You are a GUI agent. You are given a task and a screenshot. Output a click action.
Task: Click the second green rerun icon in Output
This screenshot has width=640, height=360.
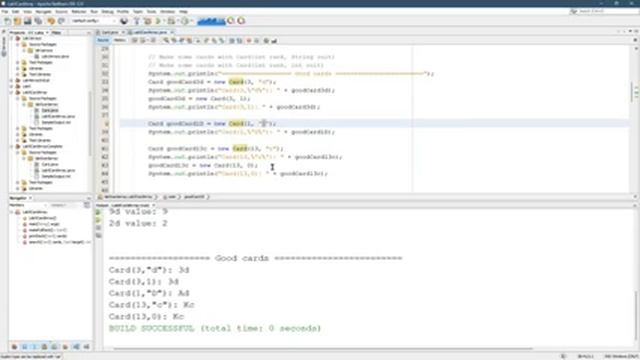[98, 220]
